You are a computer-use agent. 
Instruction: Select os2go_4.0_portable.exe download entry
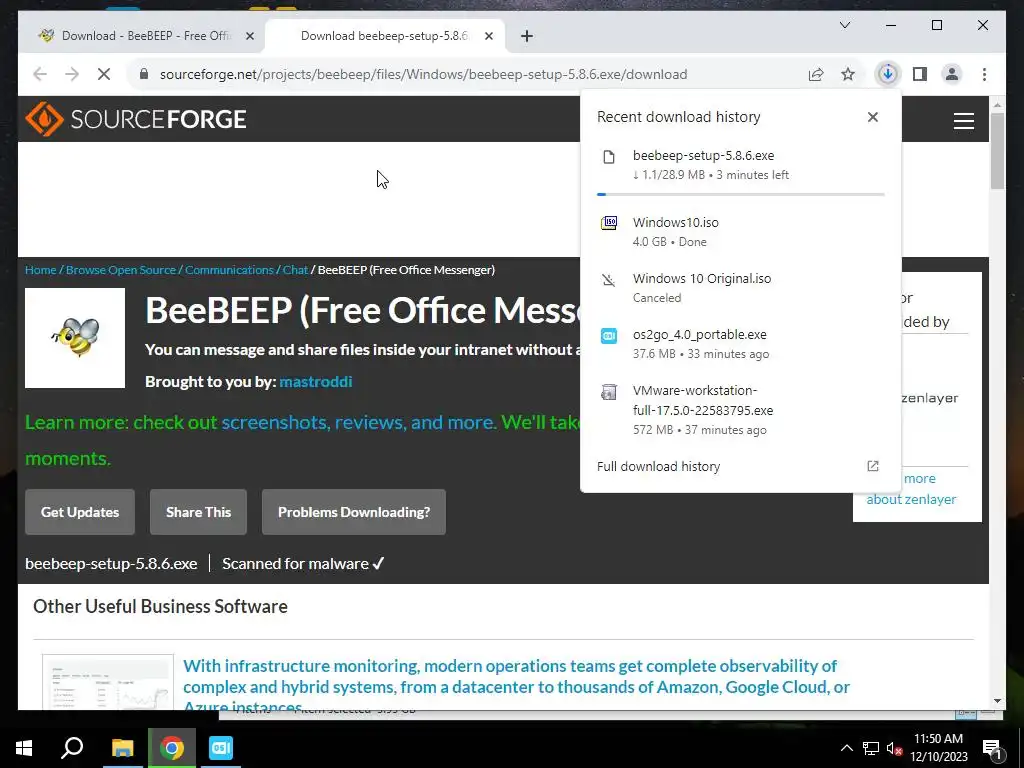(x=741, y=344)
